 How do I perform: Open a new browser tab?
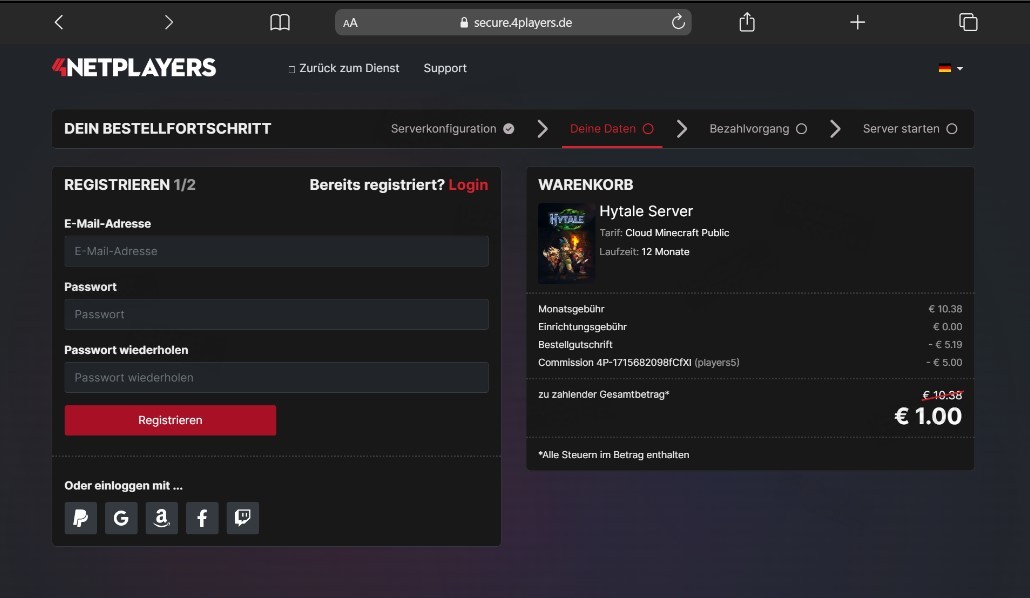click(x=857, y=21)
